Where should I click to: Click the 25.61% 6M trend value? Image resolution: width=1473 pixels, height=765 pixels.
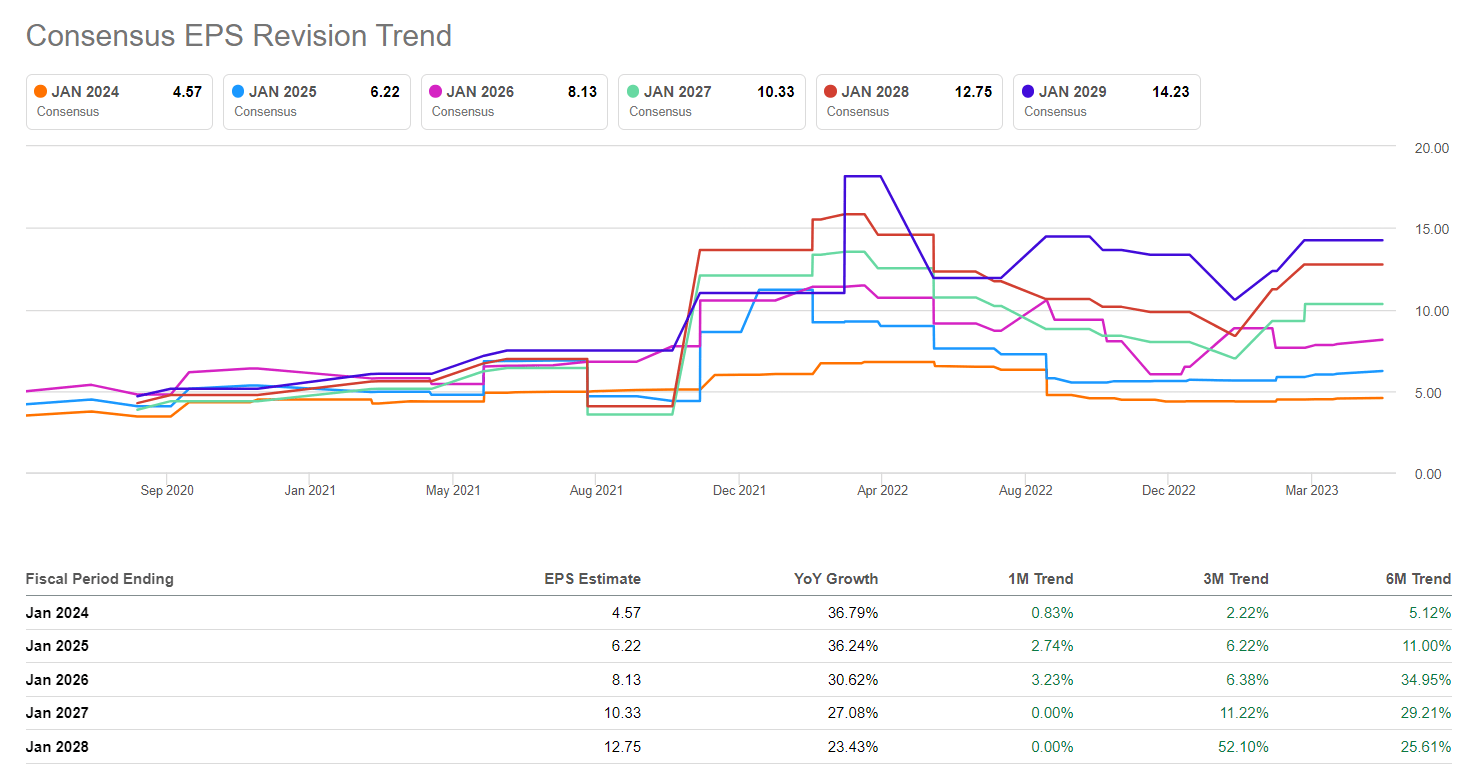[1427, 747]
